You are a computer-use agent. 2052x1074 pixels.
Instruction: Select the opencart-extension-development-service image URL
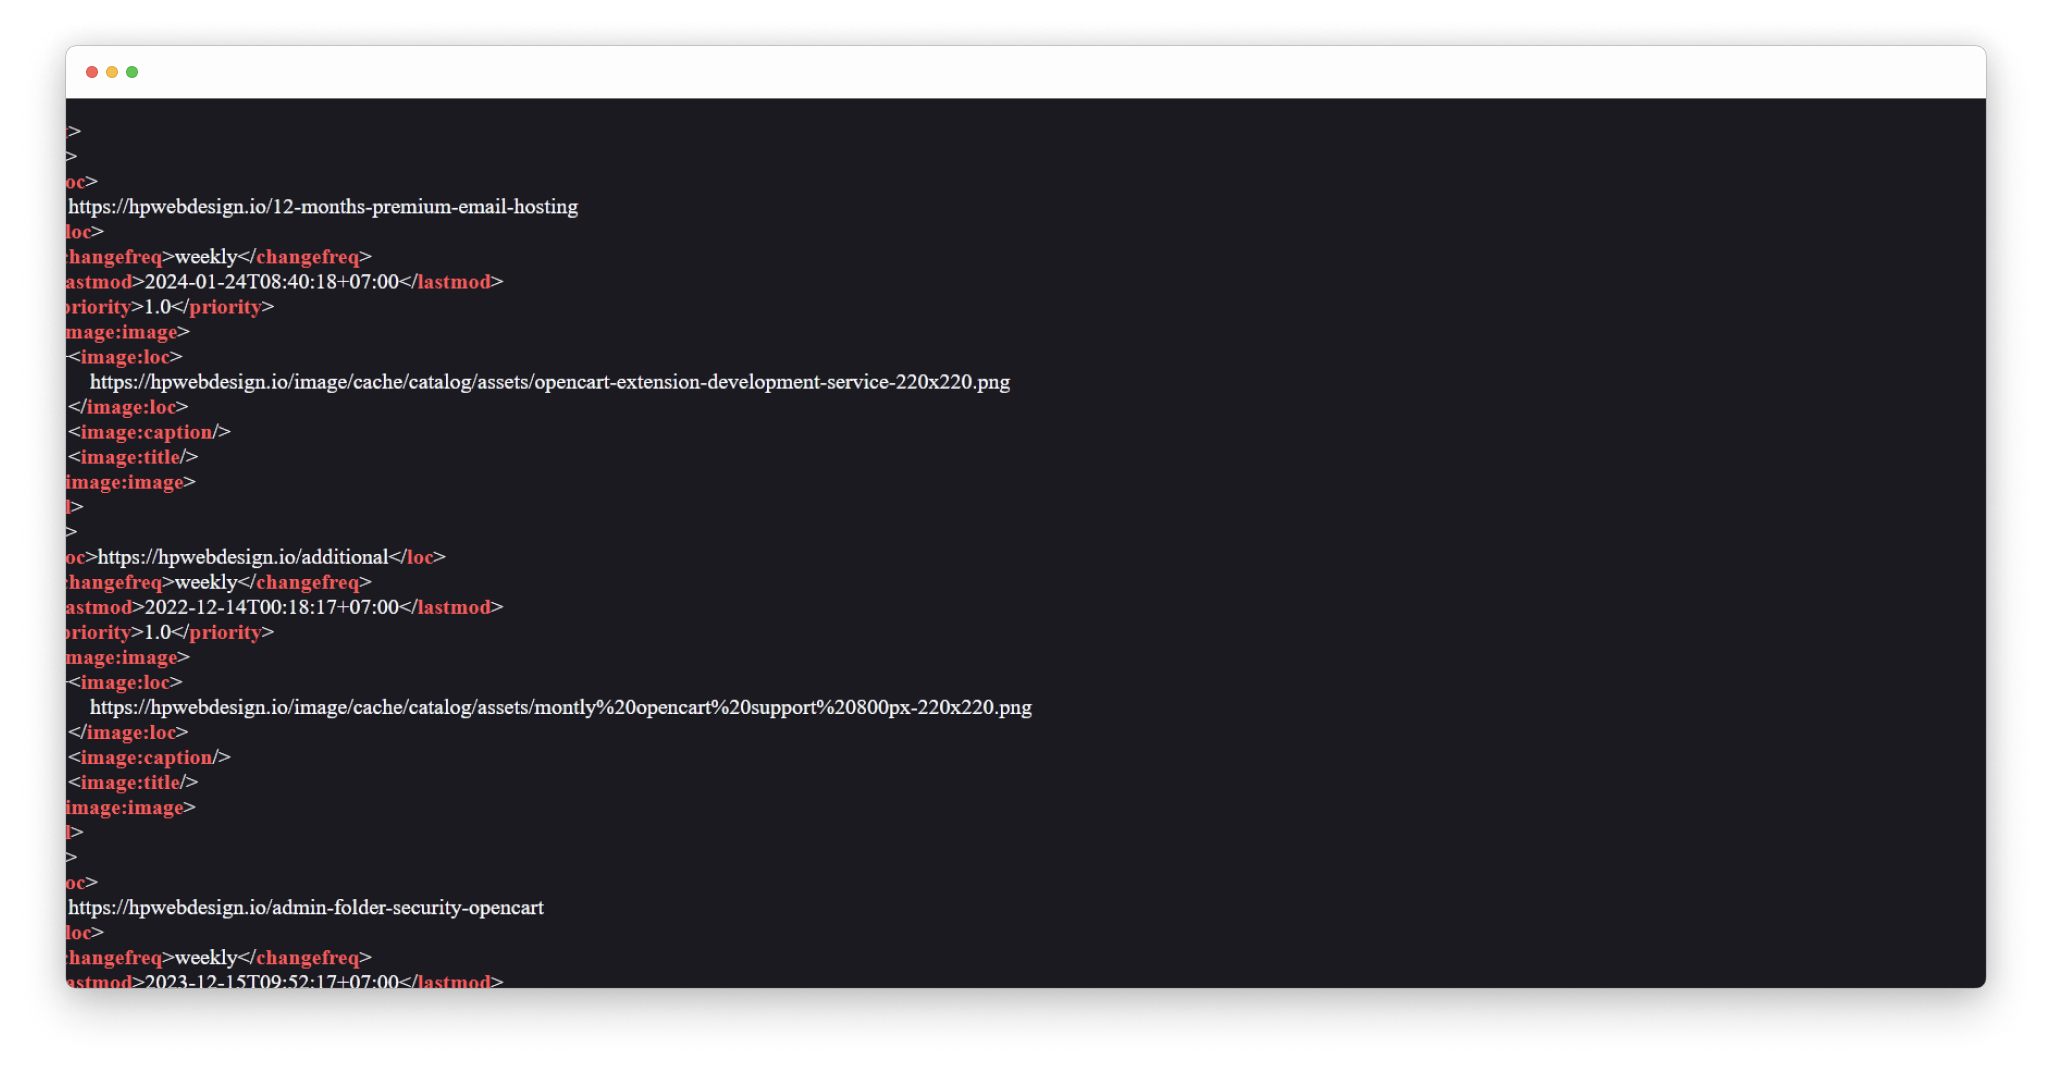click(x=550, y=382)
